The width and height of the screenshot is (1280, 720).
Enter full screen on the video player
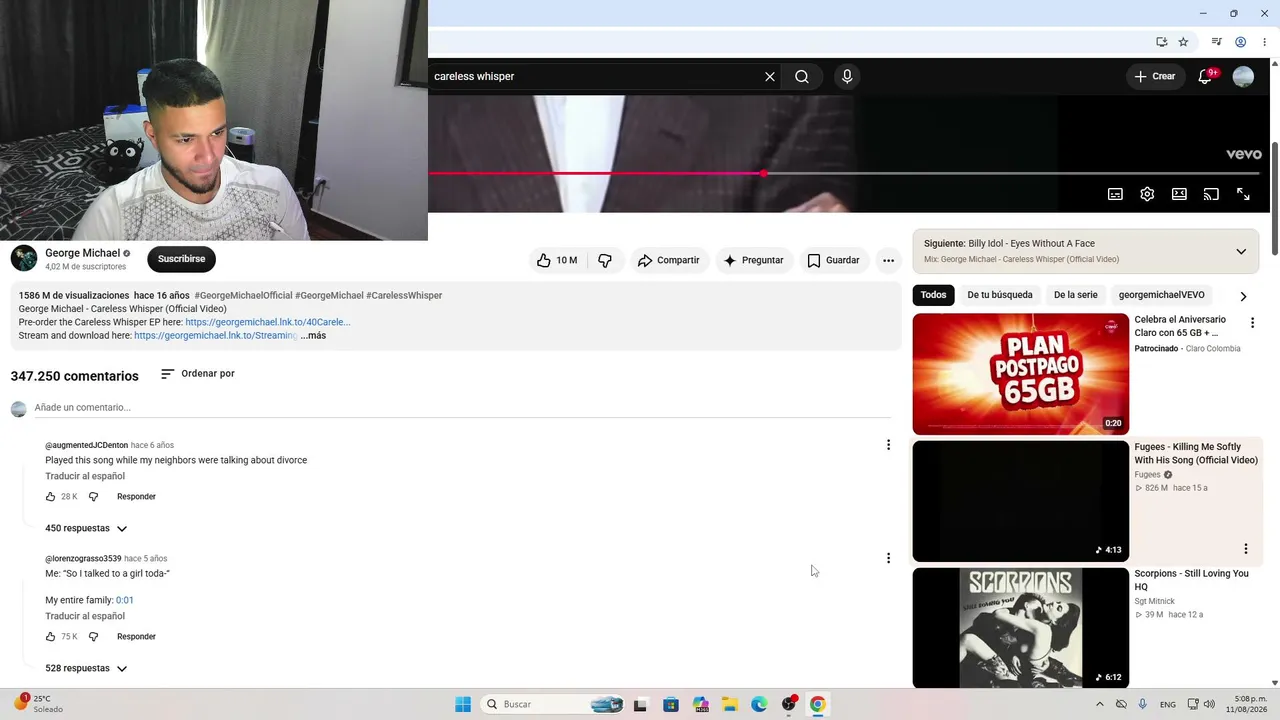1243,194
